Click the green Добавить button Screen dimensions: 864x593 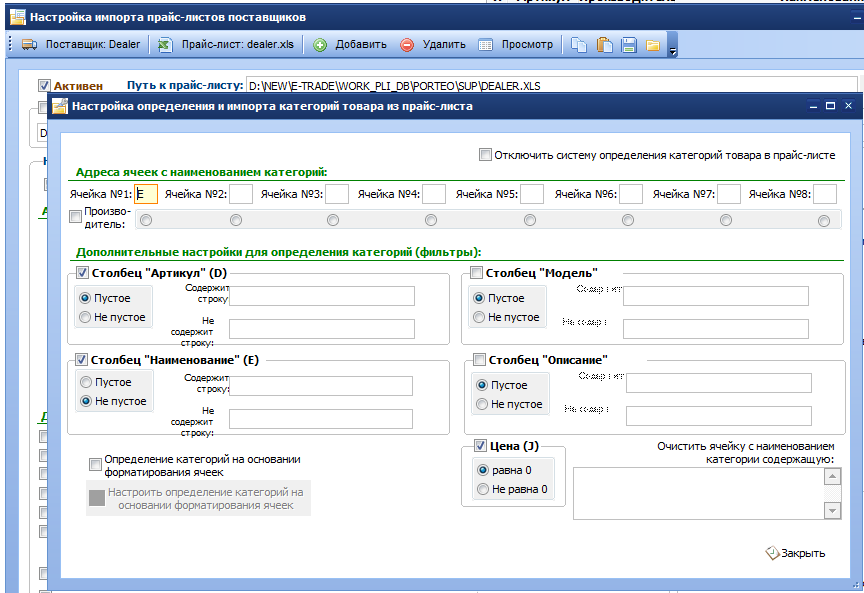[350, 45]
